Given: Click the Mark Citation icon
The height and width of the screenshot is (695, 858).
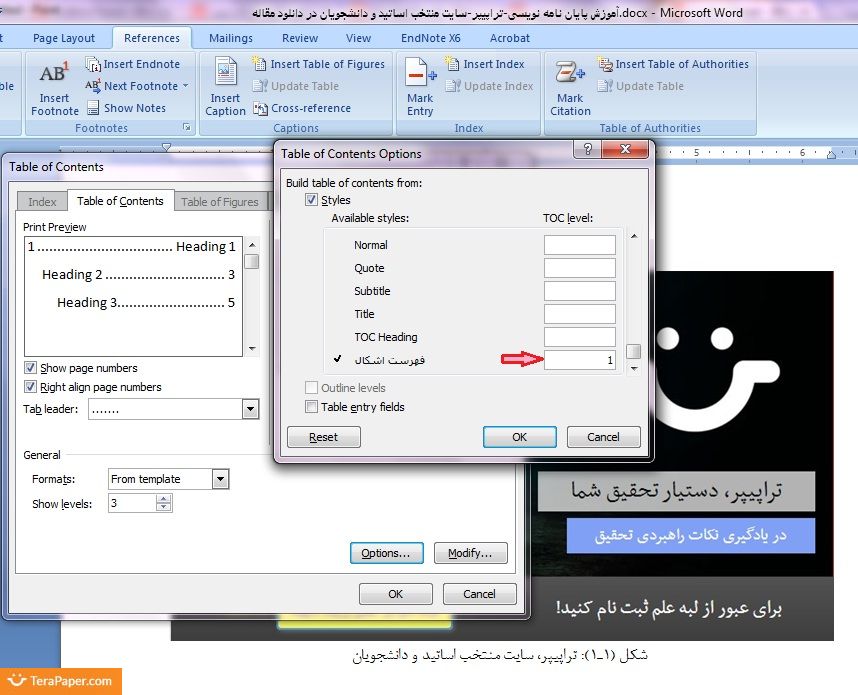Looking at the screenshot, I should coord(570,74).
